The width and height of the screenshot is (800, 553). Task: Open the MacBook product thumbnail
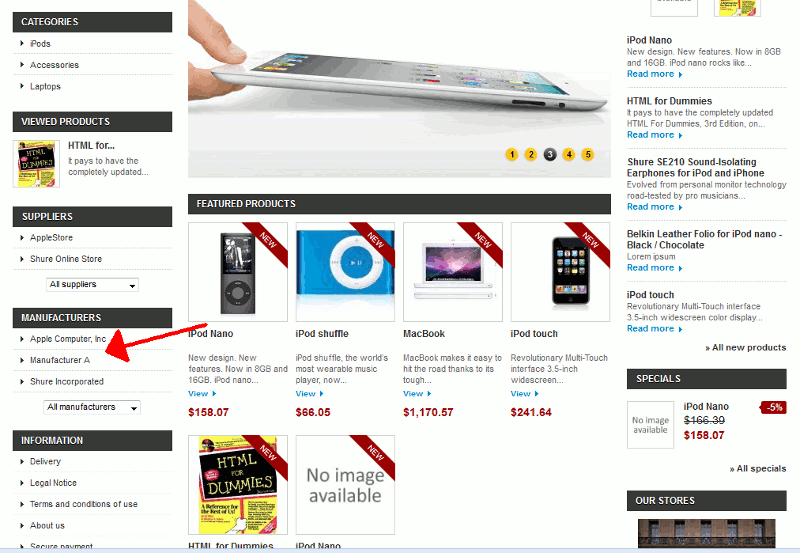(453, 272)
